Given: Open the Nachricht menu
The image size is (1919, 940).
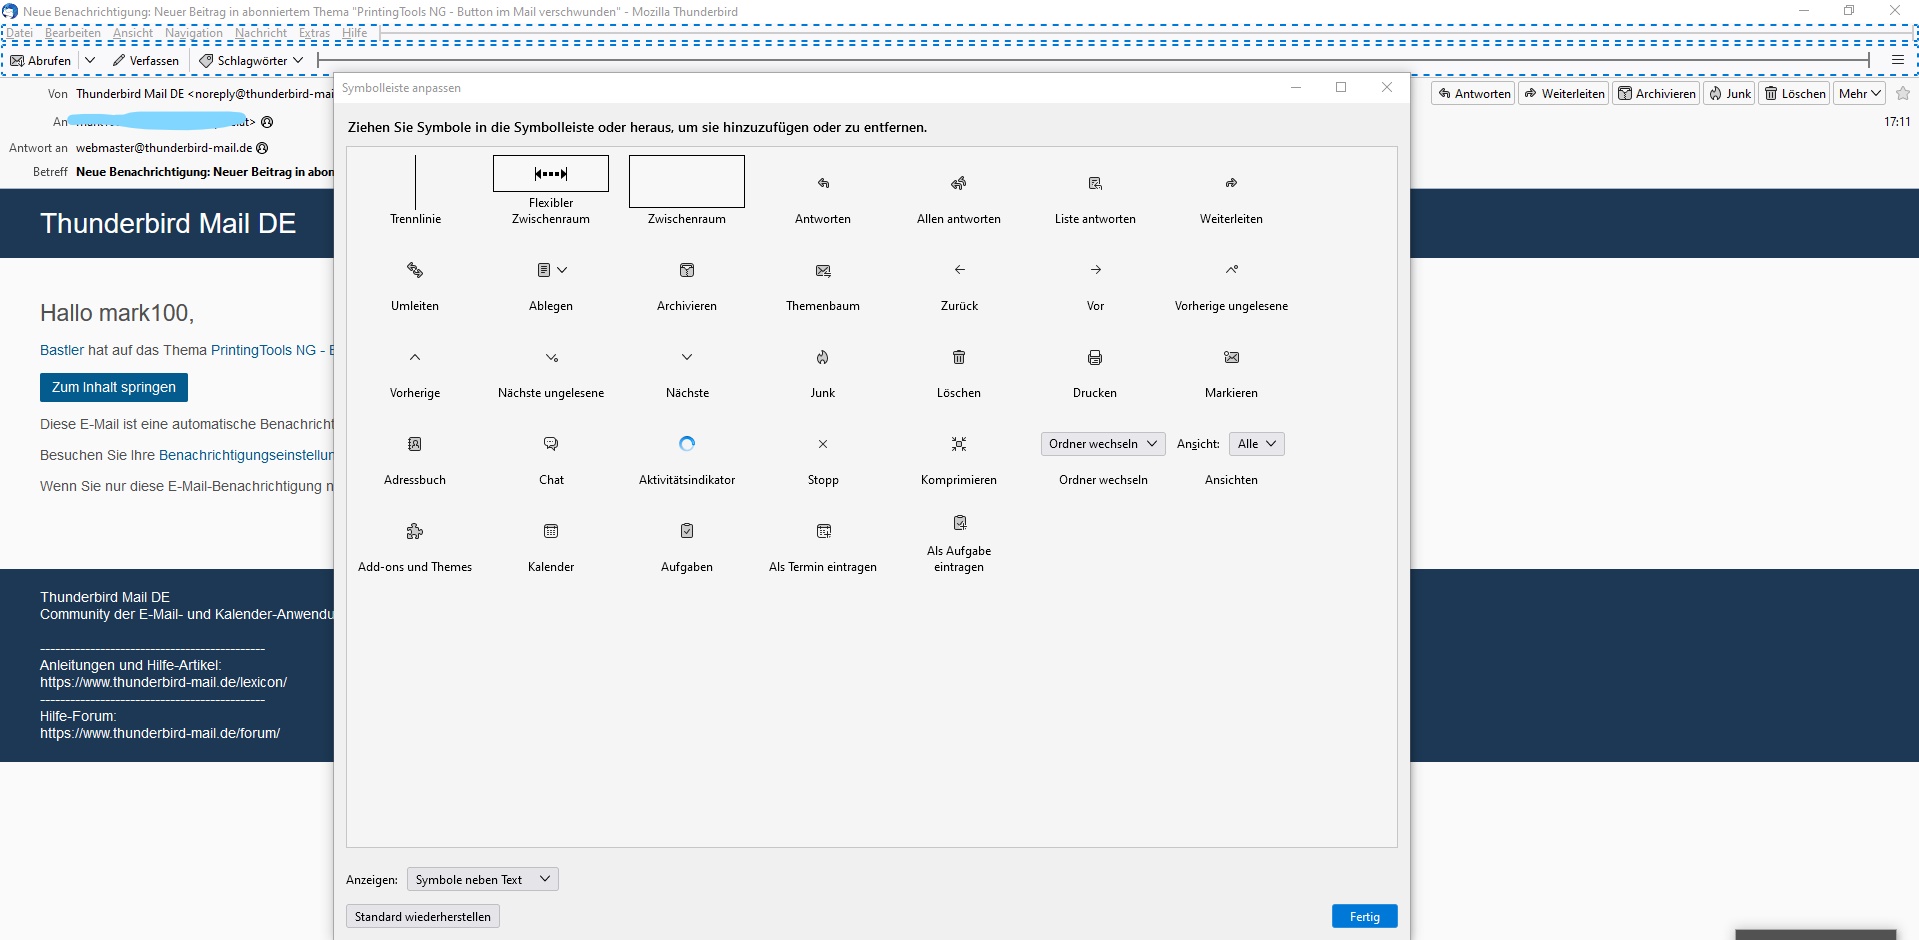Looking at the screenshot, I should (x=261, y=33).
